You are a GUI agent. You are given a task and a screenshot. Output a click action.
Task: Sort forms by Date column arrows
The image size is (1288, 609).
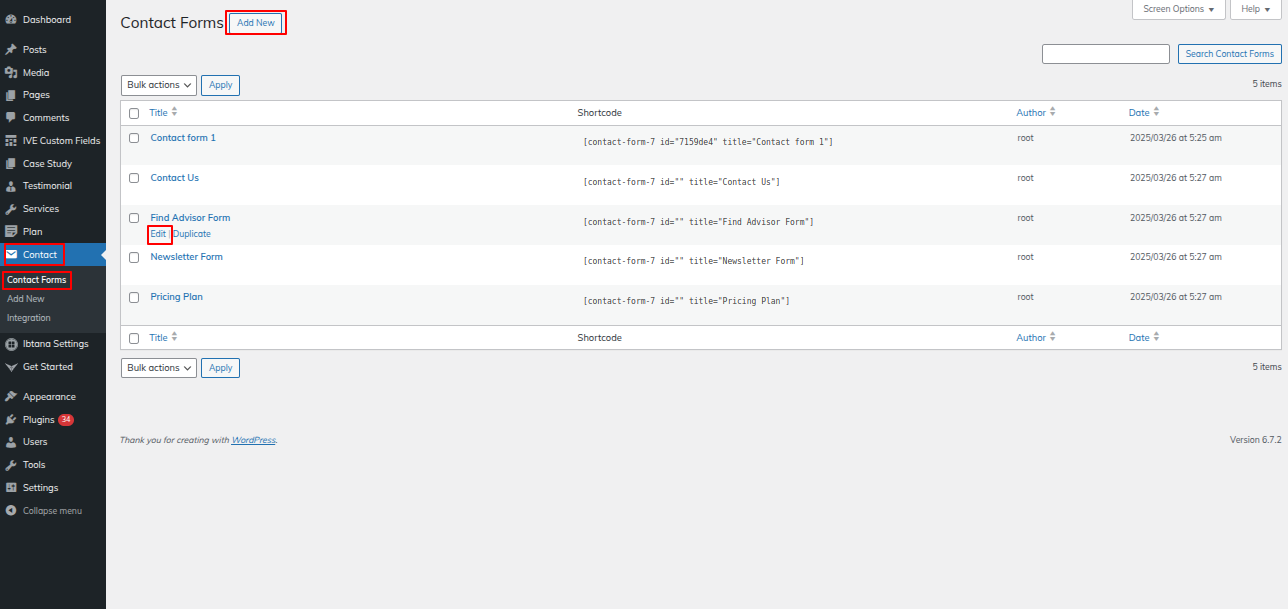1157,113
